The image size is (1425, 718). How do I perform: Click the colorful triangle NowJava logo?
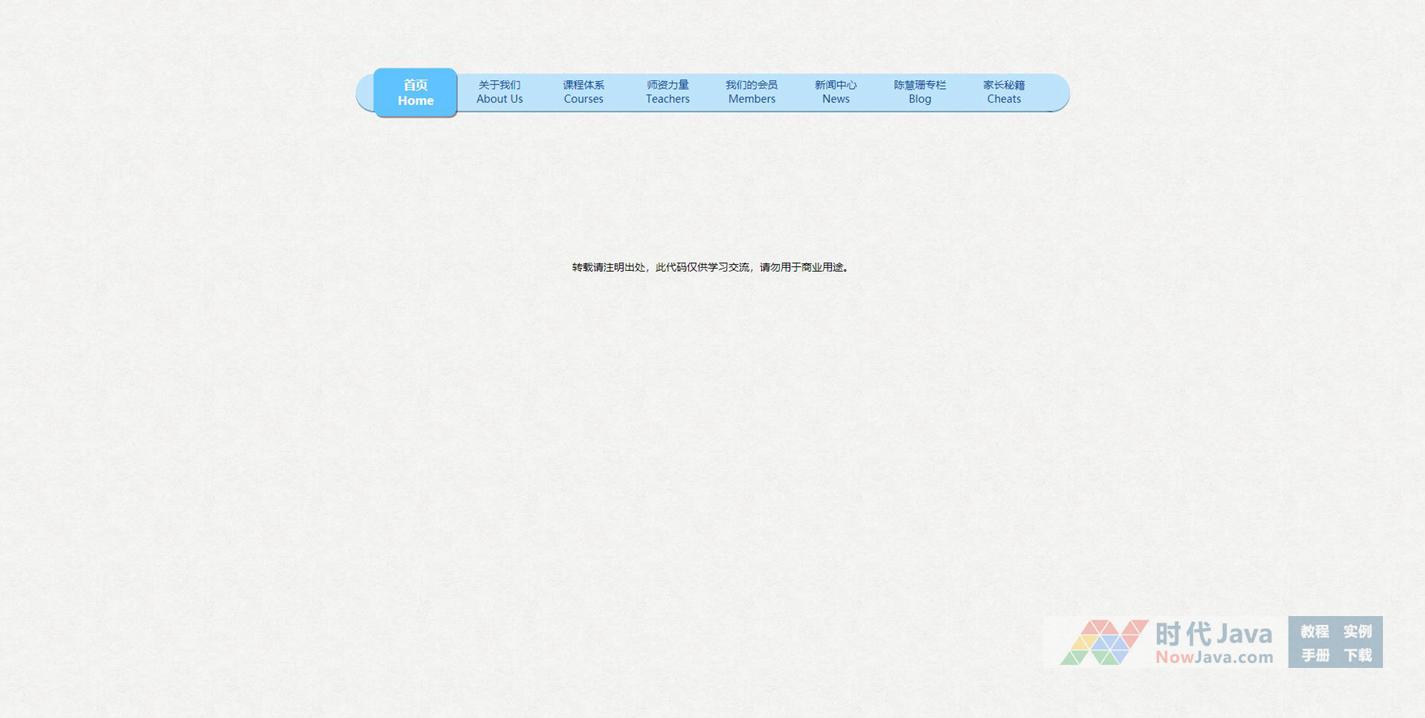point(1103,642)
